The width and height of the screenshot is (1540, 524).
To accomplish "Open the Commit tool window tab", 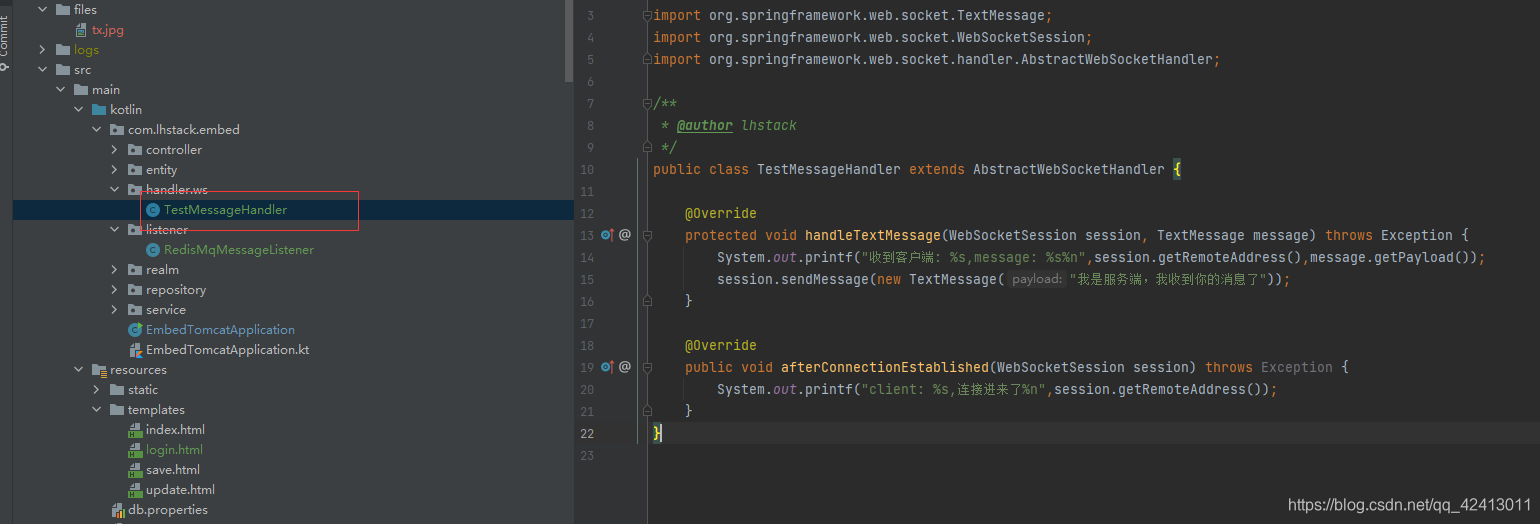I will coord(5,40).
